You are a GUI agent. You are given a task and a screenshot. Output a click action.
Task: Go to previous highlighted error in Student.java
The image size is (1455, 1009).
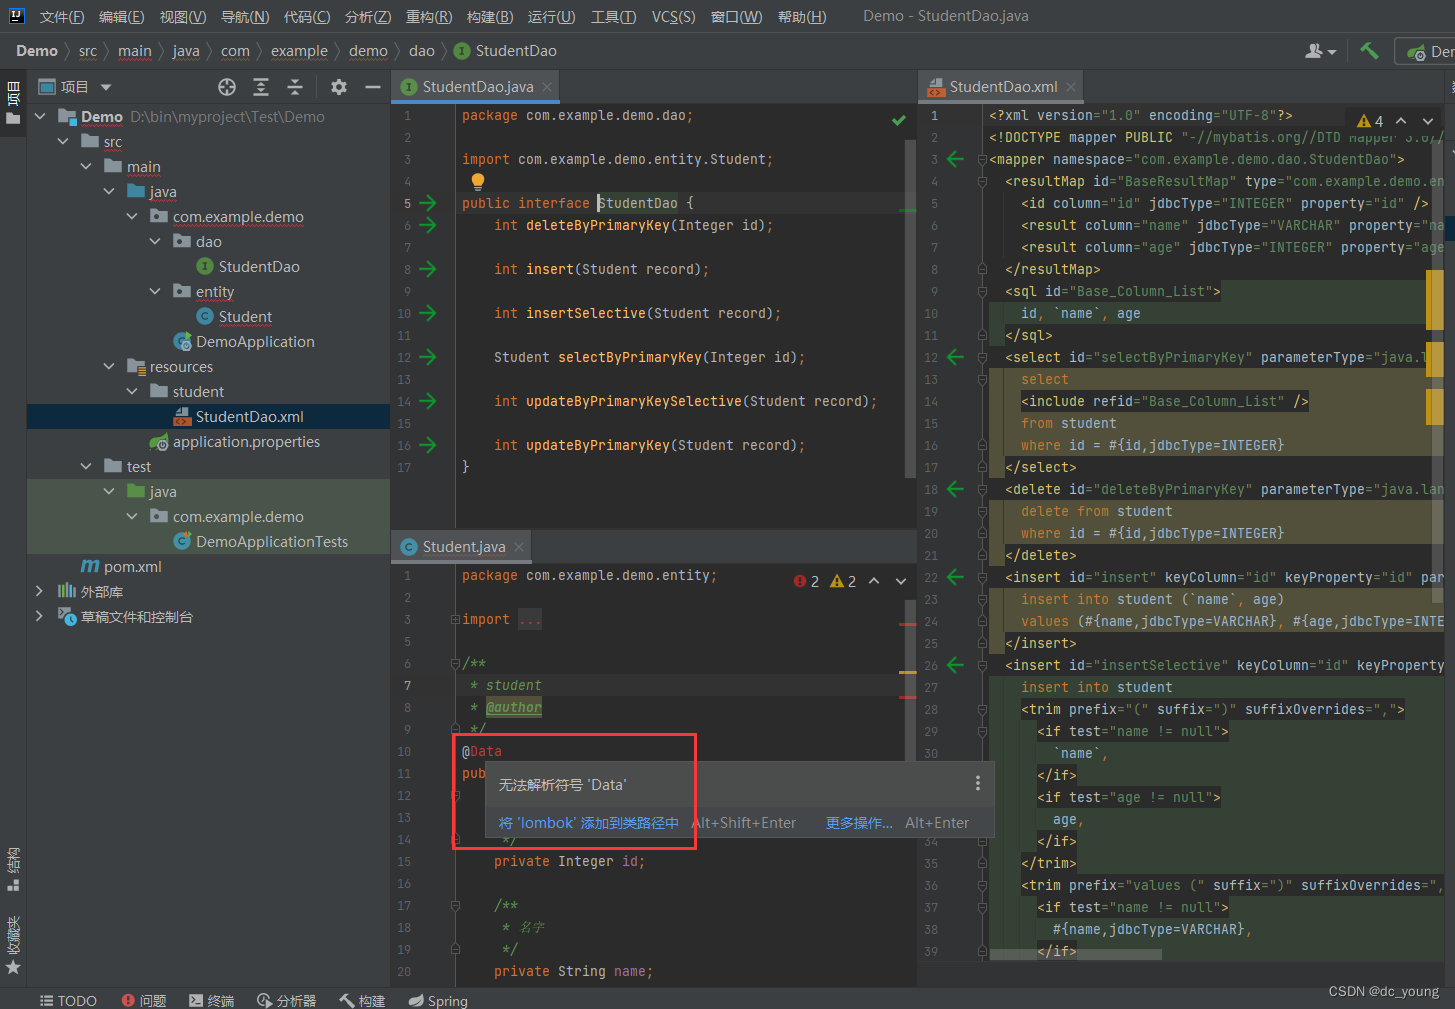(874, 581)
